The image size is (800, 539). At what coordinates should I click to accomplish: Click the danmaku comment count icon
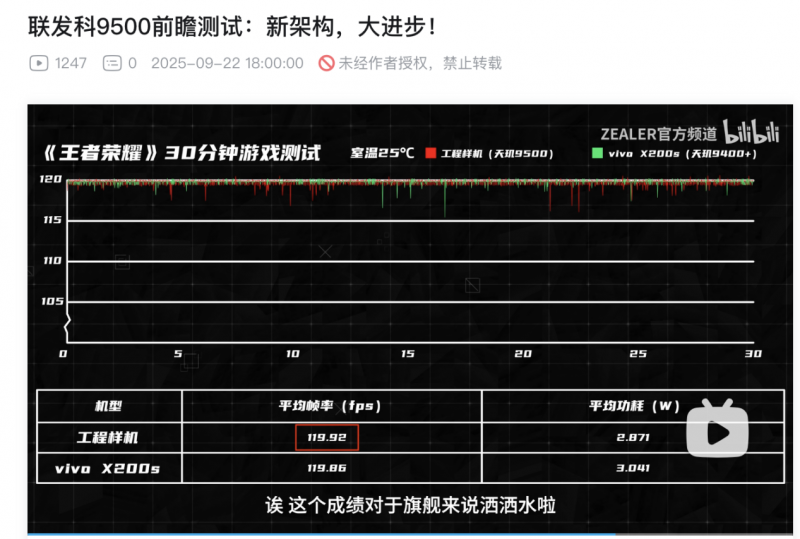[x=113, y=63]
